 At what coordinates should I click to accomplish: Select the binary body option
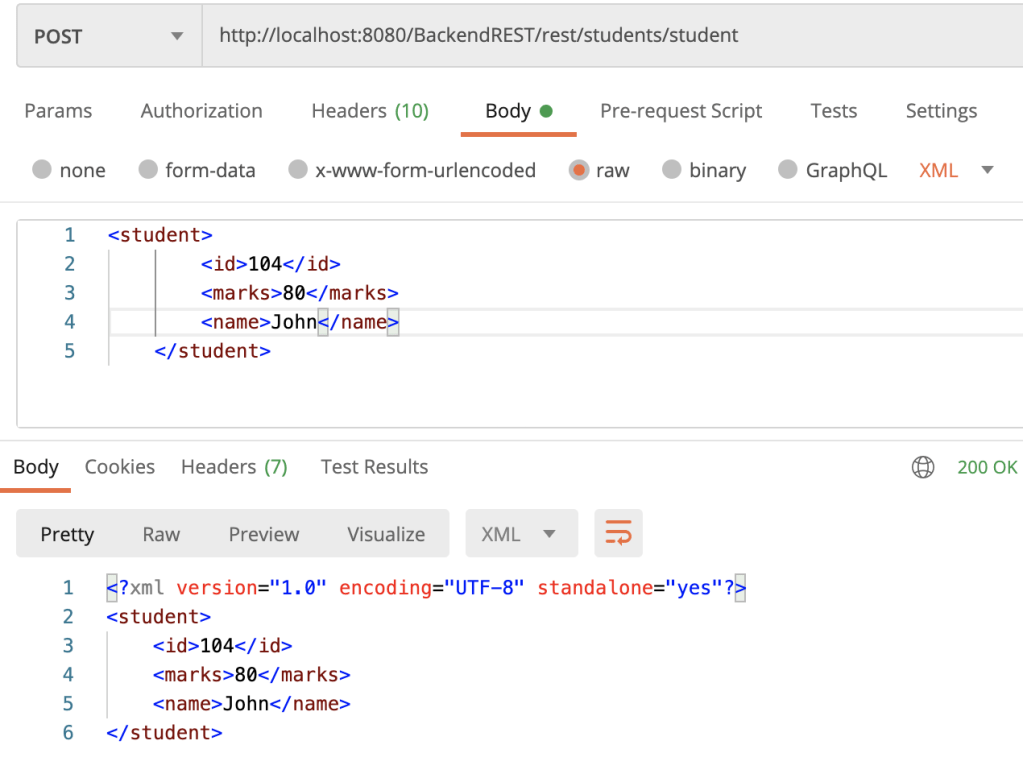[x=672, y=170]
